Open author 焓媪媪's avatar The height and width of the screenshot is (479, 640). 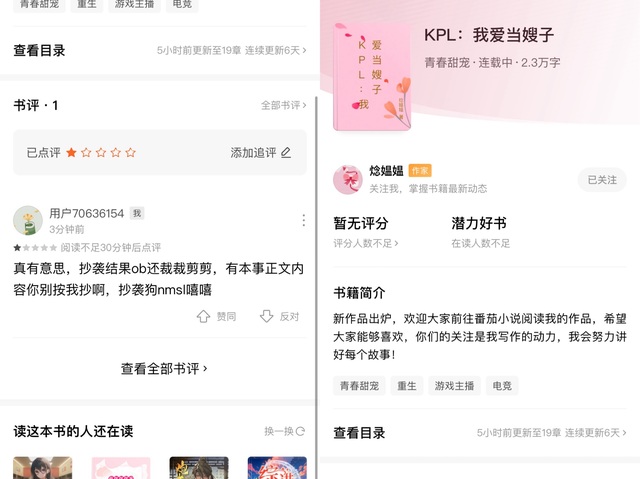click(348, 180)
